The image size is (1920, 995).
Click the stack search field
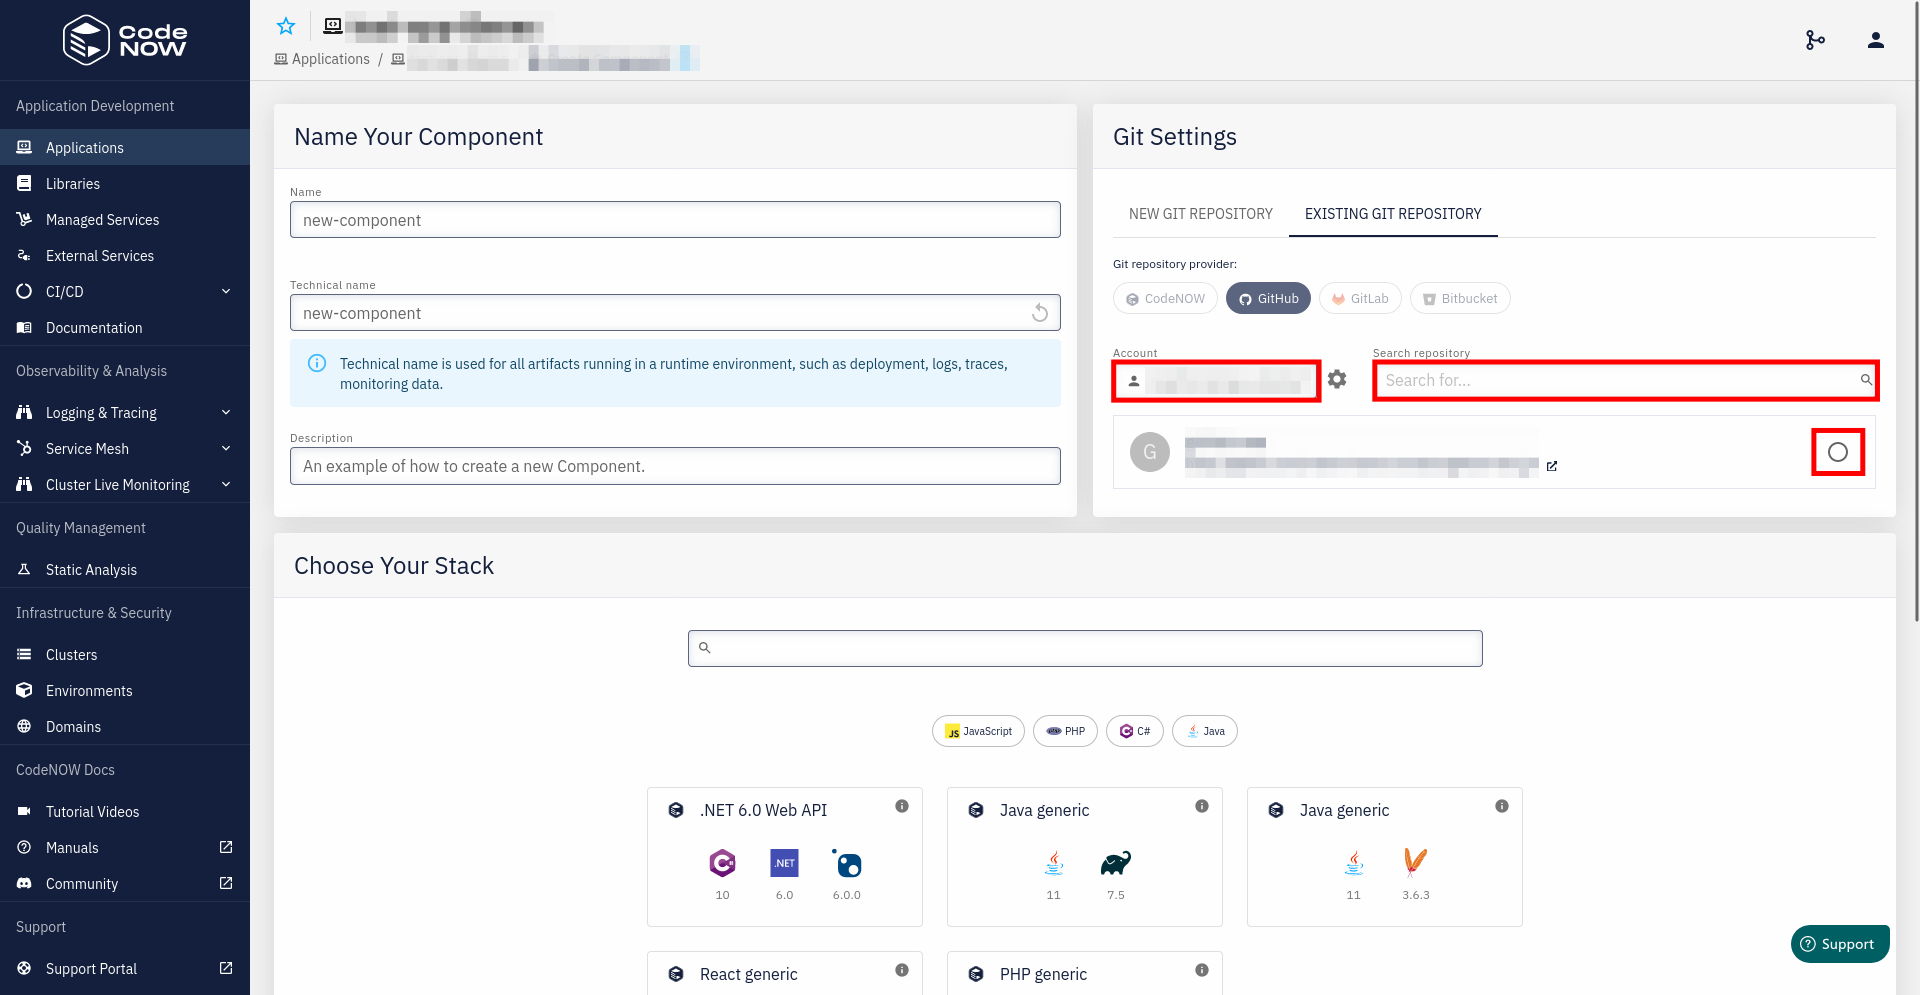click(1085, 648)
